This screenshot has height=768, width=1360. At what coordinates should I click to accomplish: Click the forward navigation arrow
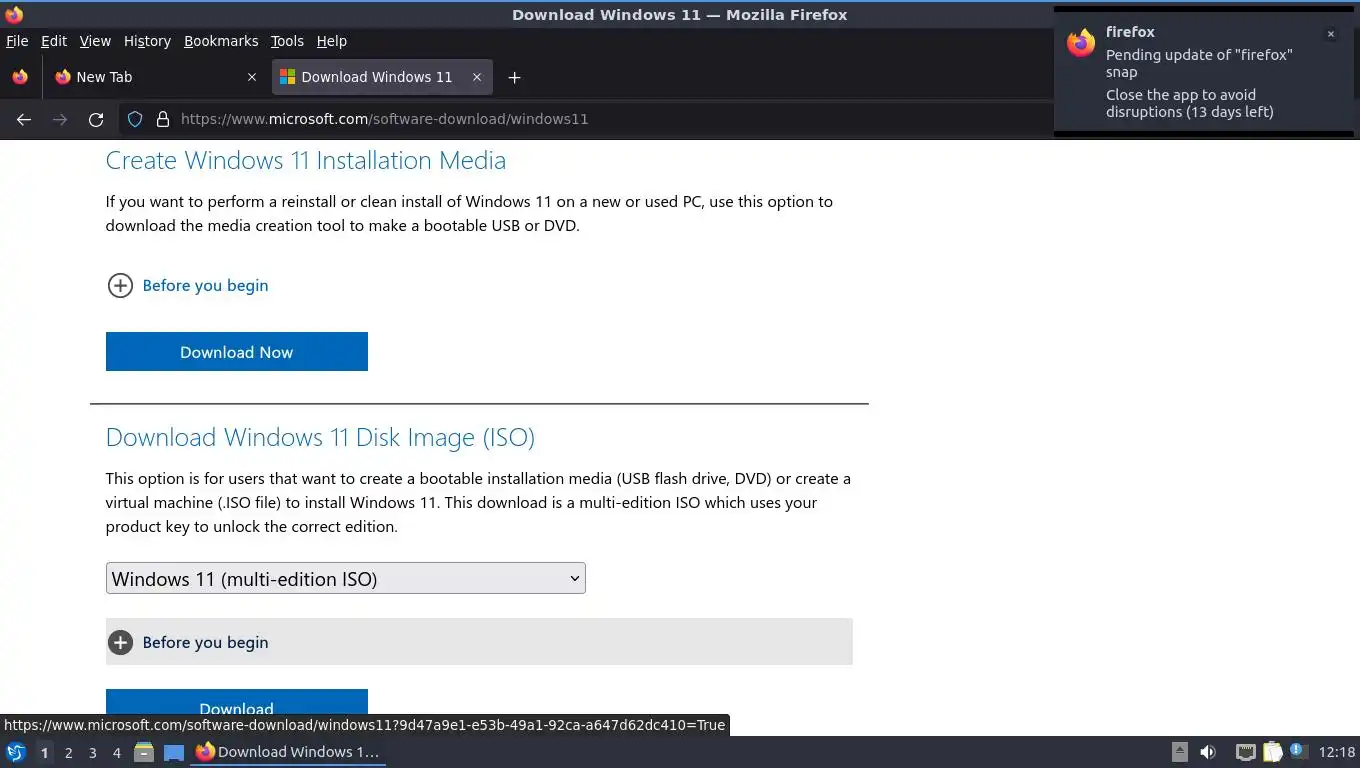click(x=60, y=119)
